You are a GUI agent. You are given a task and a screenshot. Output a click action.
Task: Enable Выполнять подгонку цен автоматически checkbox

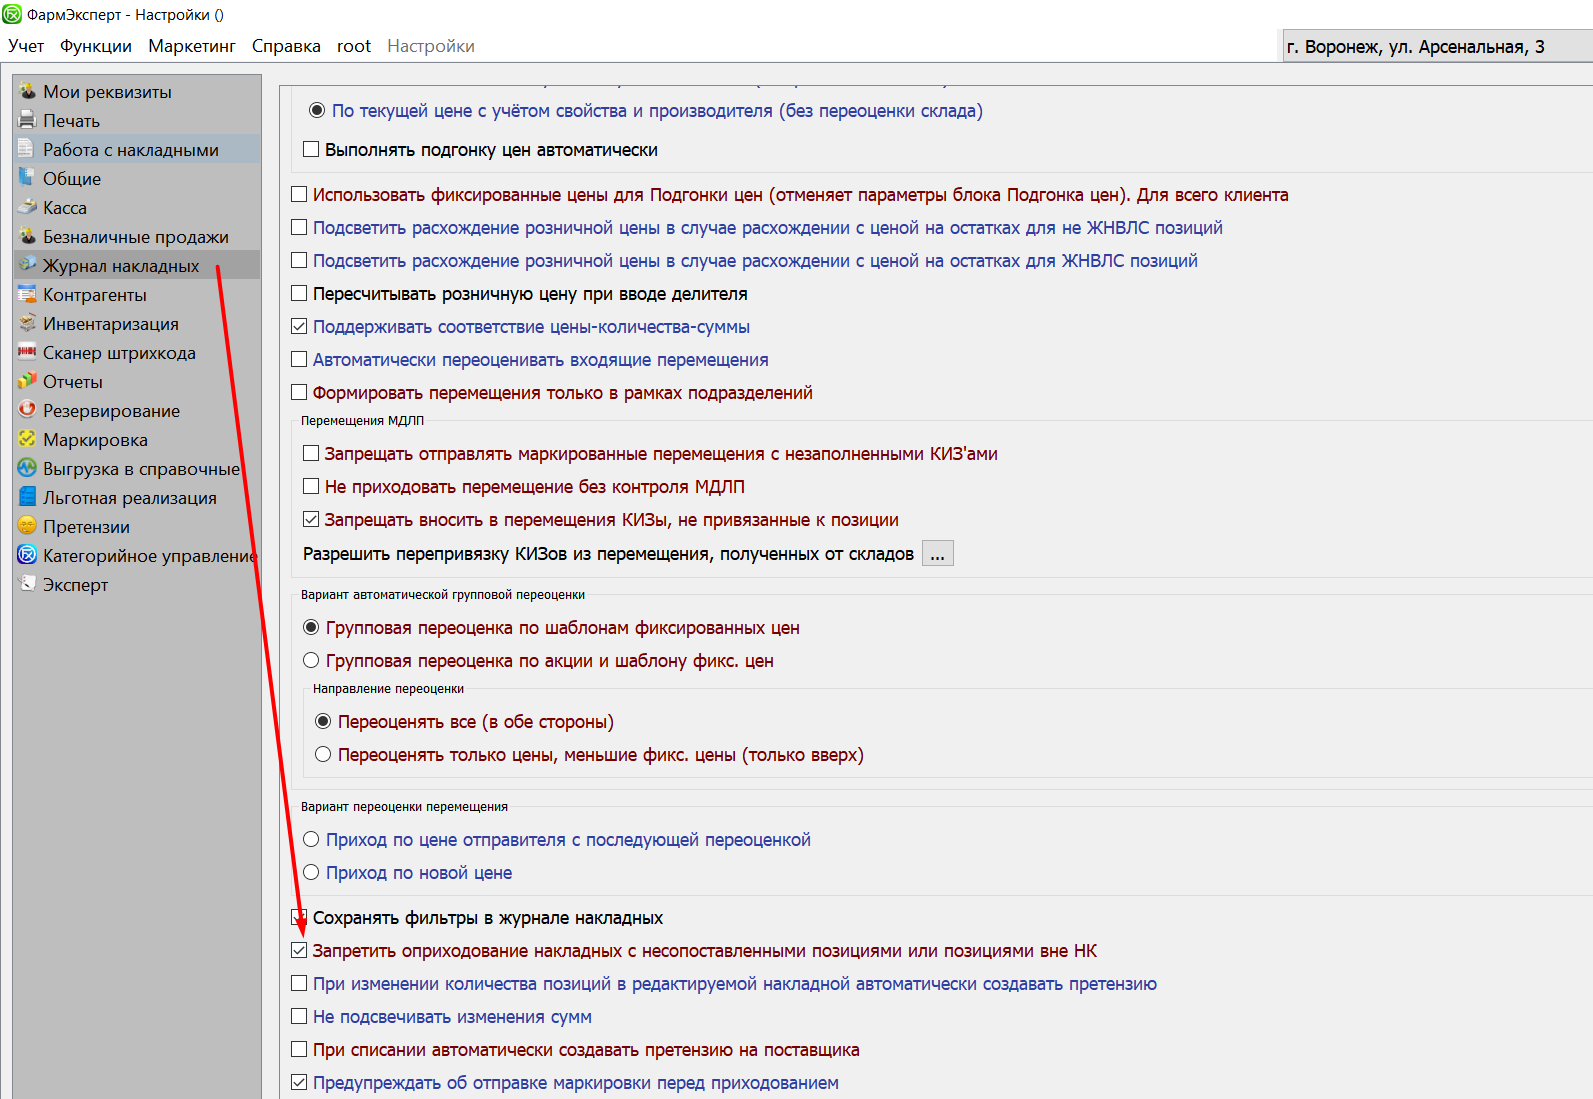[311, 150]
